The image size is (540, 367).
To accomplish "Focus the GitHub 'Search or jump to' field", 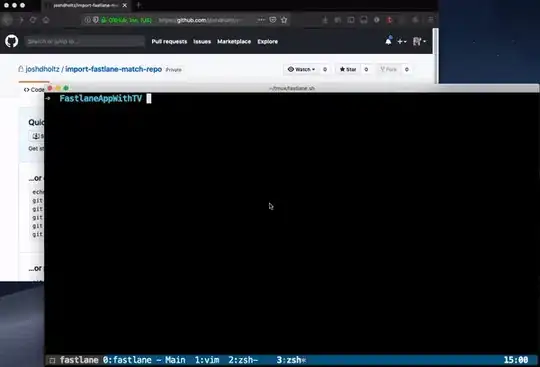I will point(84,41).
